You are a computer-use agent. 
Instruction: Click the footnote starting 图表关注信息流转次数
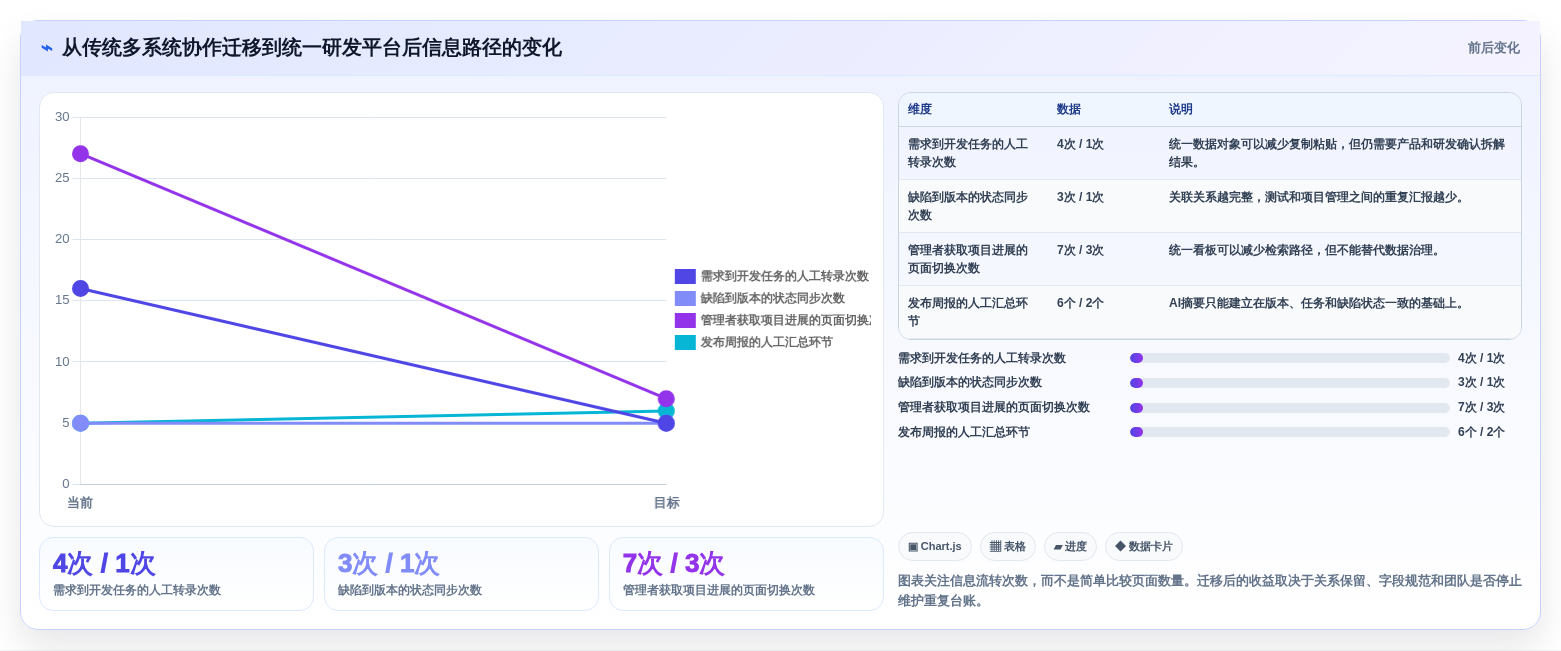click(1210, 590)
